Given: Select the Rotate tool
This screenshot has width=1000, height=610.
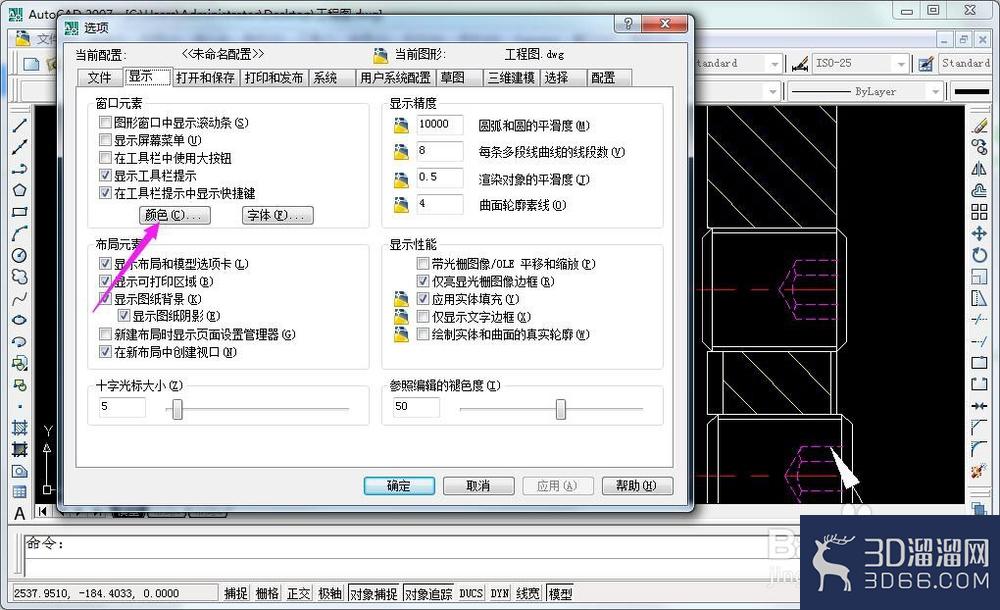Looking at the screenshot, I should click(979, 255).
